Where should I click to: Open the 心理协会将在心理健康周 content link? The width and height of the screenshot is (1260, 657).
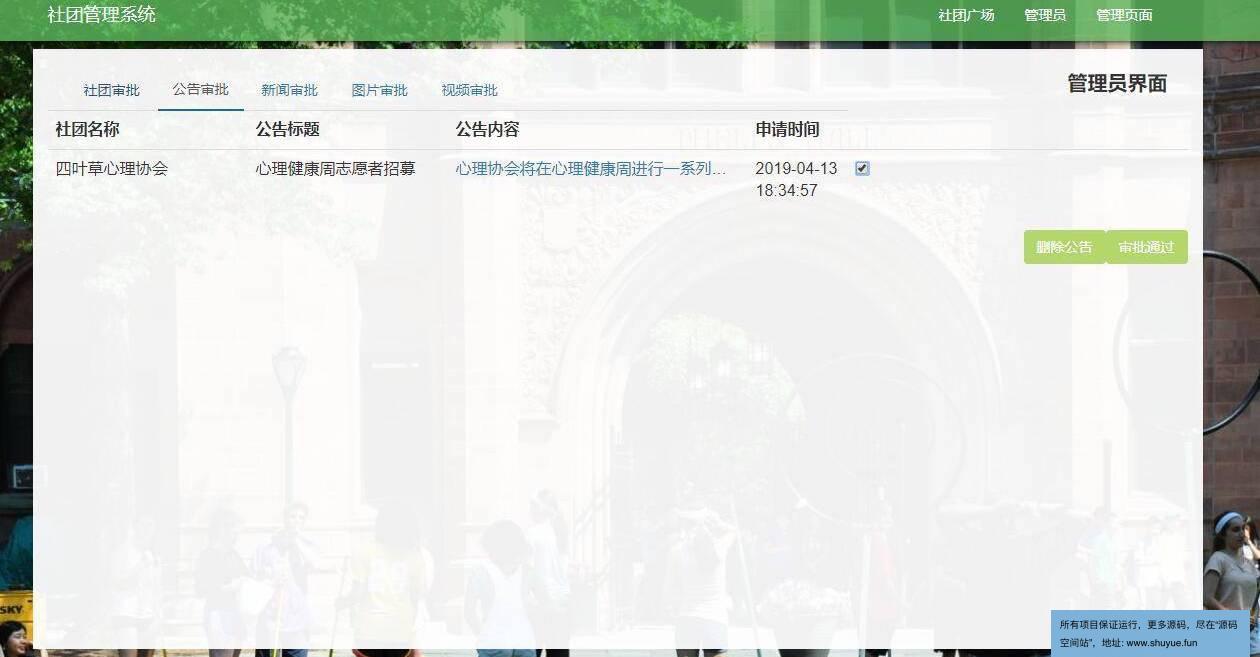click(591, 169)
